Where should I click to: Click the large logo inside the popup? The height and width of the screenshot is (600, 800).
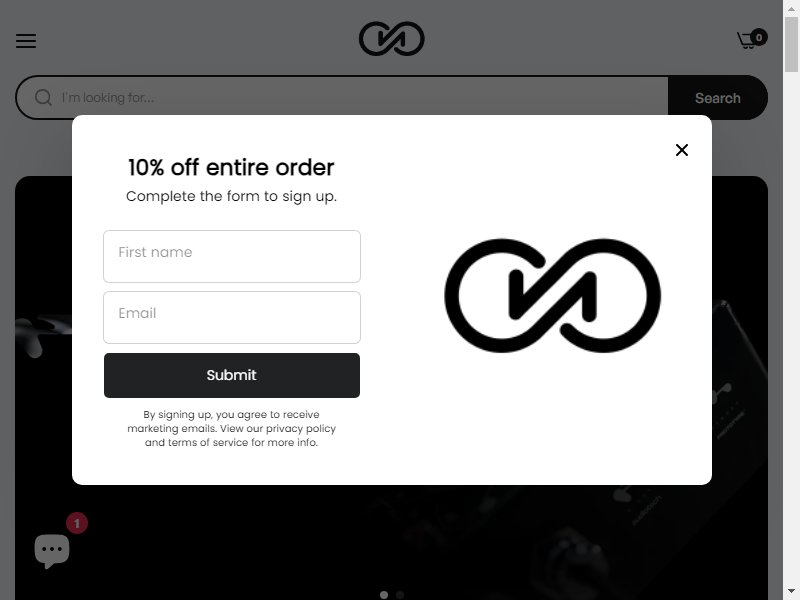(x=553, y=295)
